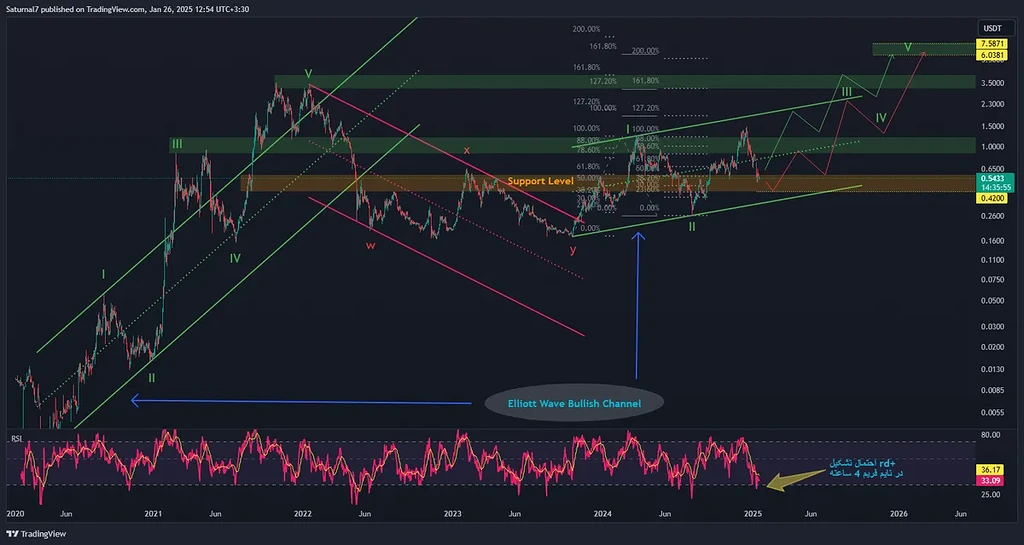Click the 36.17 RSI value label
Screen dimensions: 1024x545
click(989, 468)
